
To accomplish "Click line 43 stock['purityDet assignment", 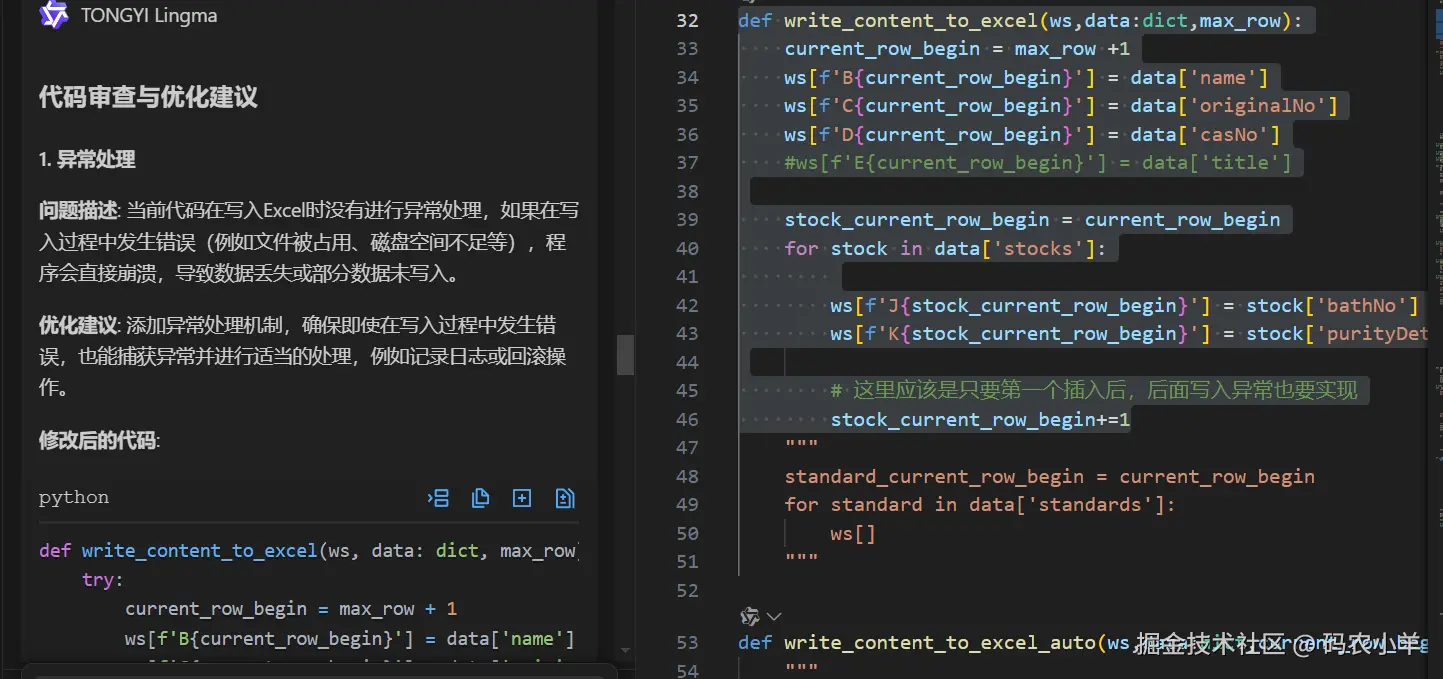I will click(1129, 333).
